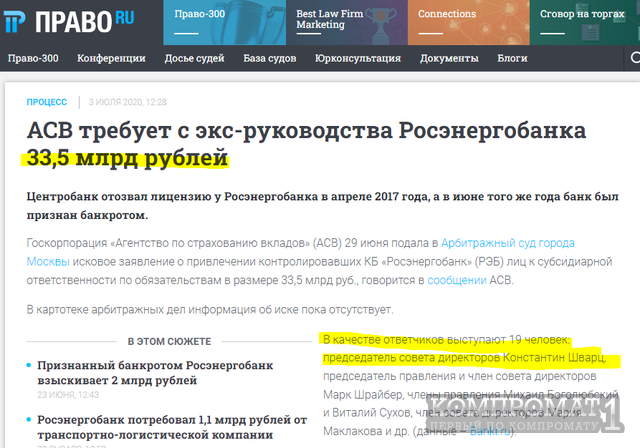Open the База судов menu item

270,58
